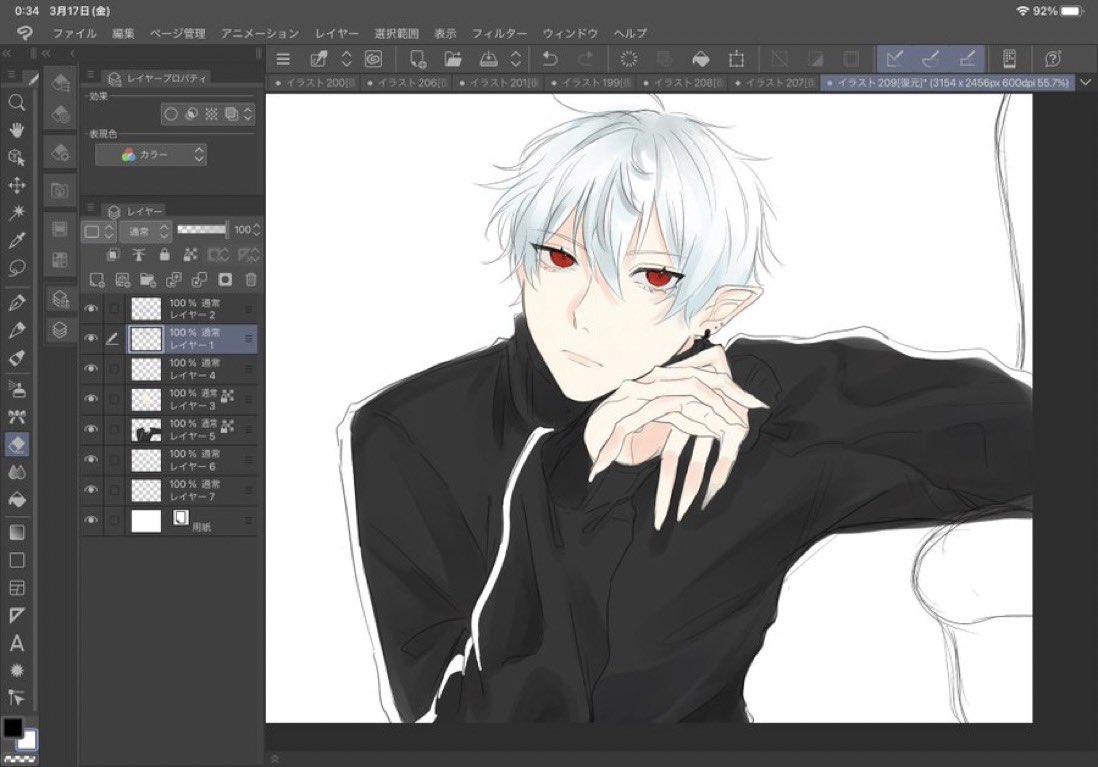The height and width of the screenshot is (767, 1098).
Task: Select the black main color swatch
Action: (12, 727)
